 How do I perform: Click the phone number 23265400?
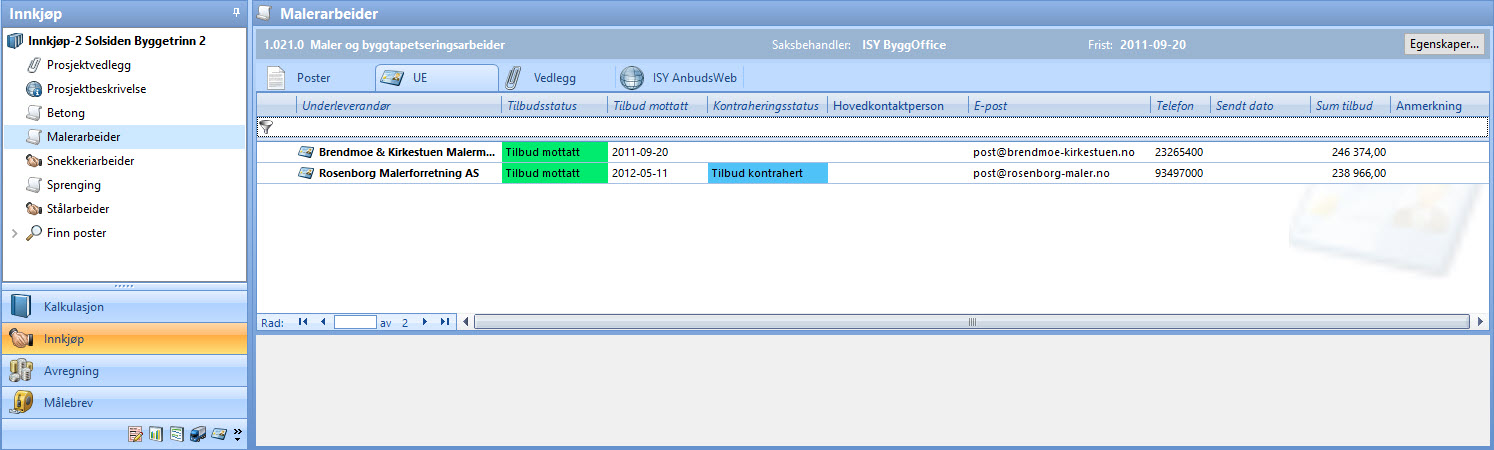coord(1178,153)
